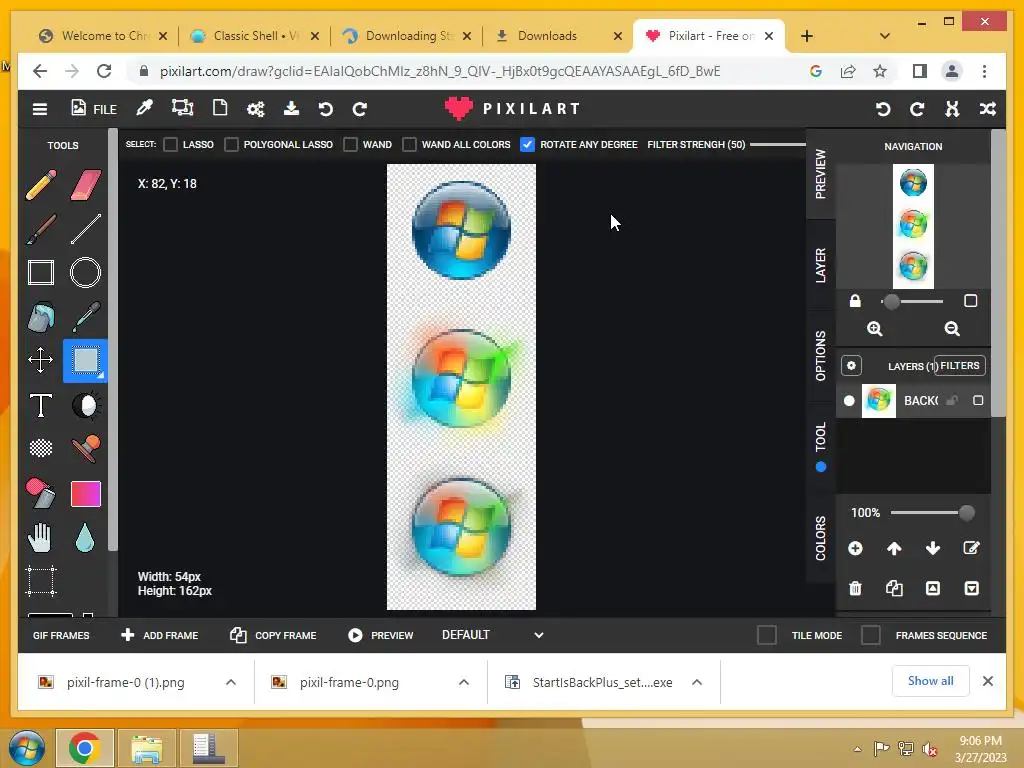Select the Hand pan tool
The width and height of the screenshot is (1024, 768).
pos(40,538)
